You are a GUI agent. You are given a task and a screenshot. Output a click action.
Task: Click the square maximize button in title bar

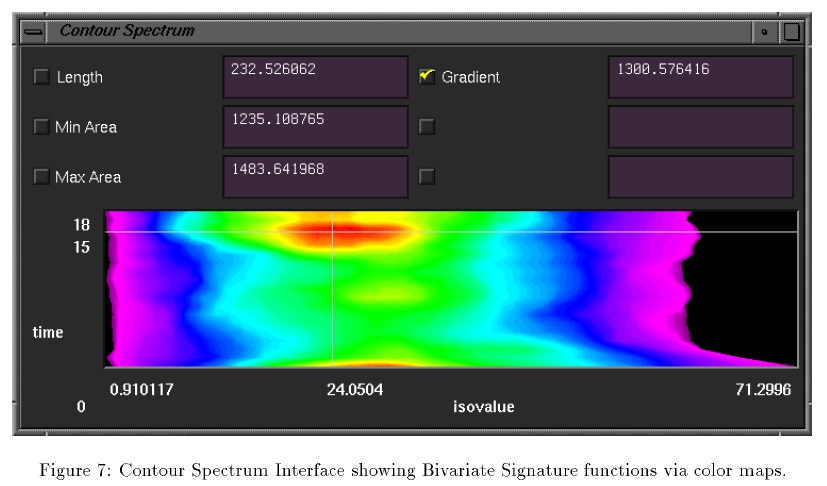[791, 32]
